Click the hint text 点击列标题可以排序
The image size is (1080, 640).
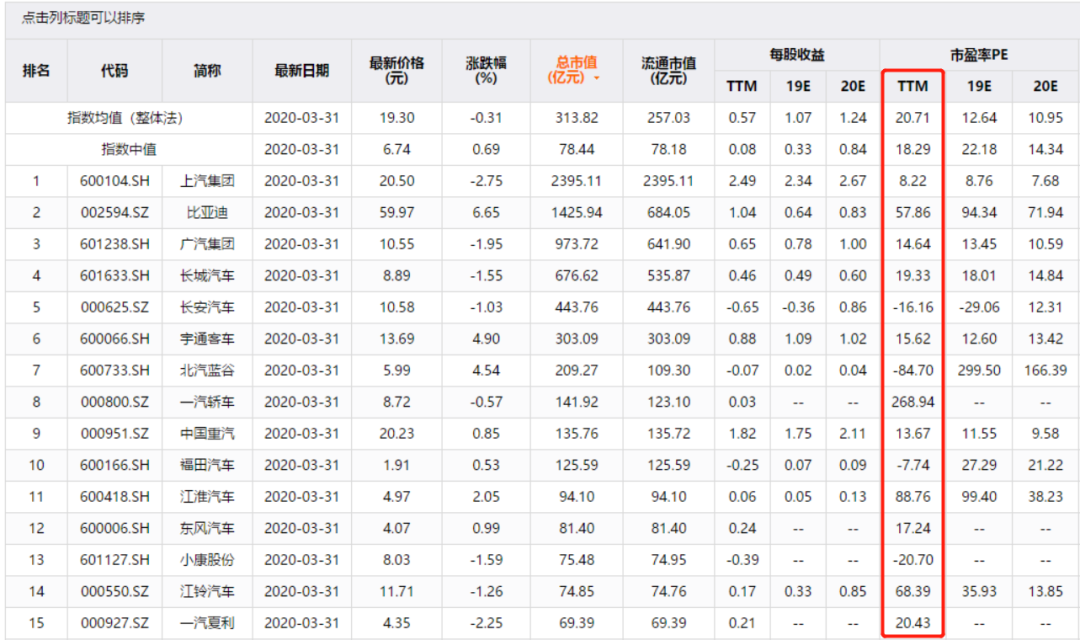(83, 18)
